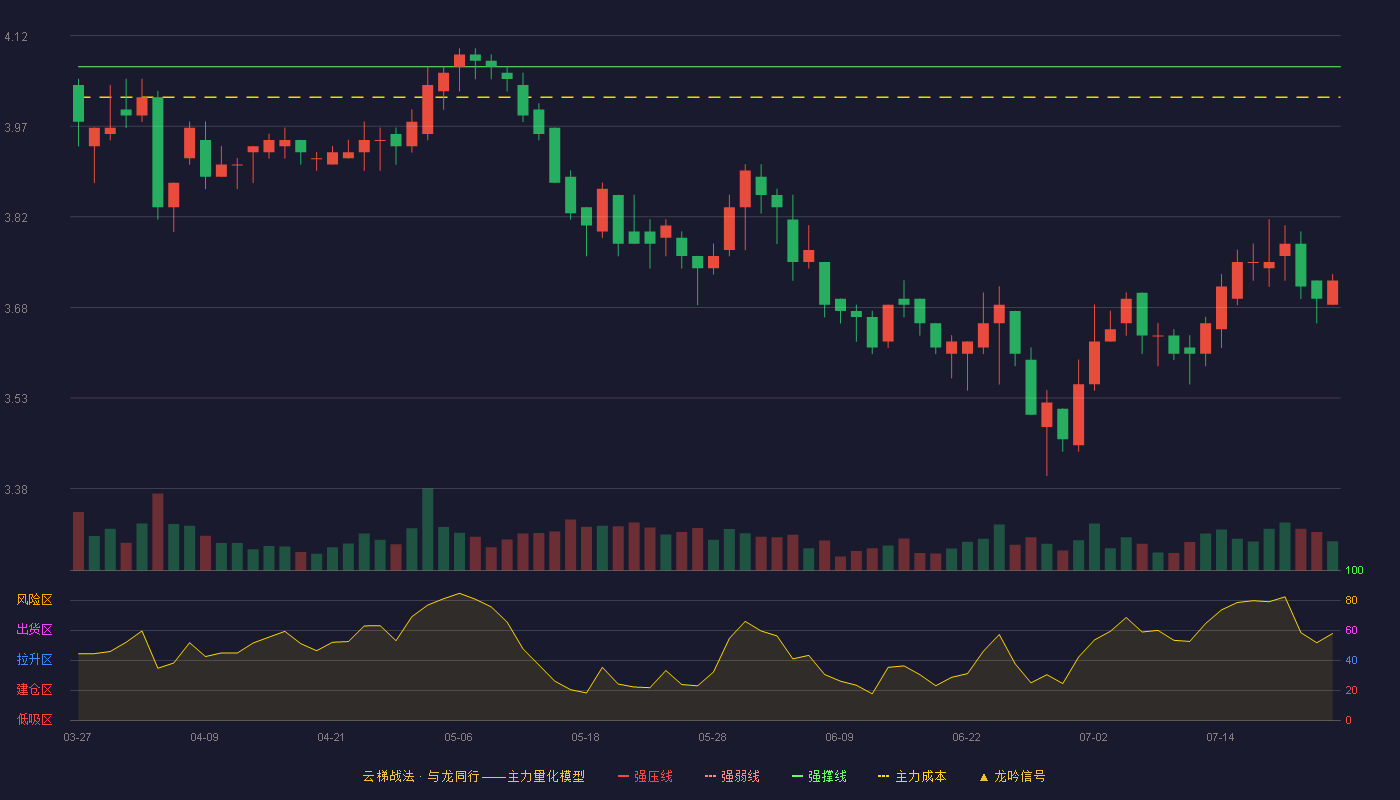Viewport: 1400px width, 800px height.
Task: Toggle the 主力成本 legend item
Action: coord(912,776)
